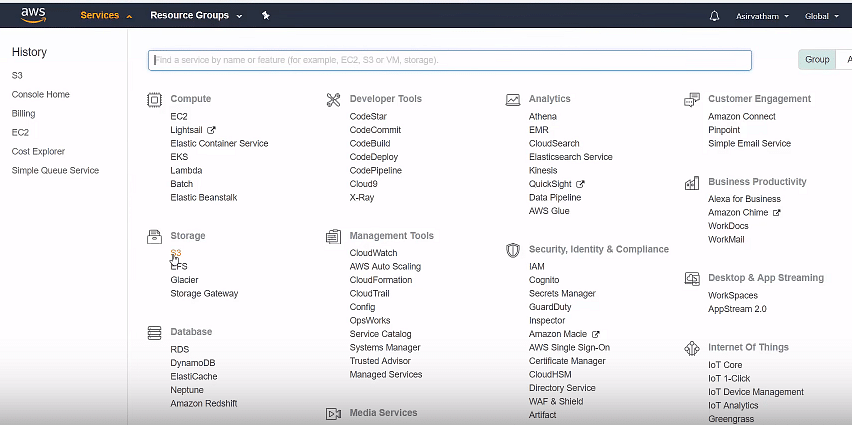This screenshot has height=425, width=852.
Task: Open Billing from the History list
Action: click(x=23, y=113)
